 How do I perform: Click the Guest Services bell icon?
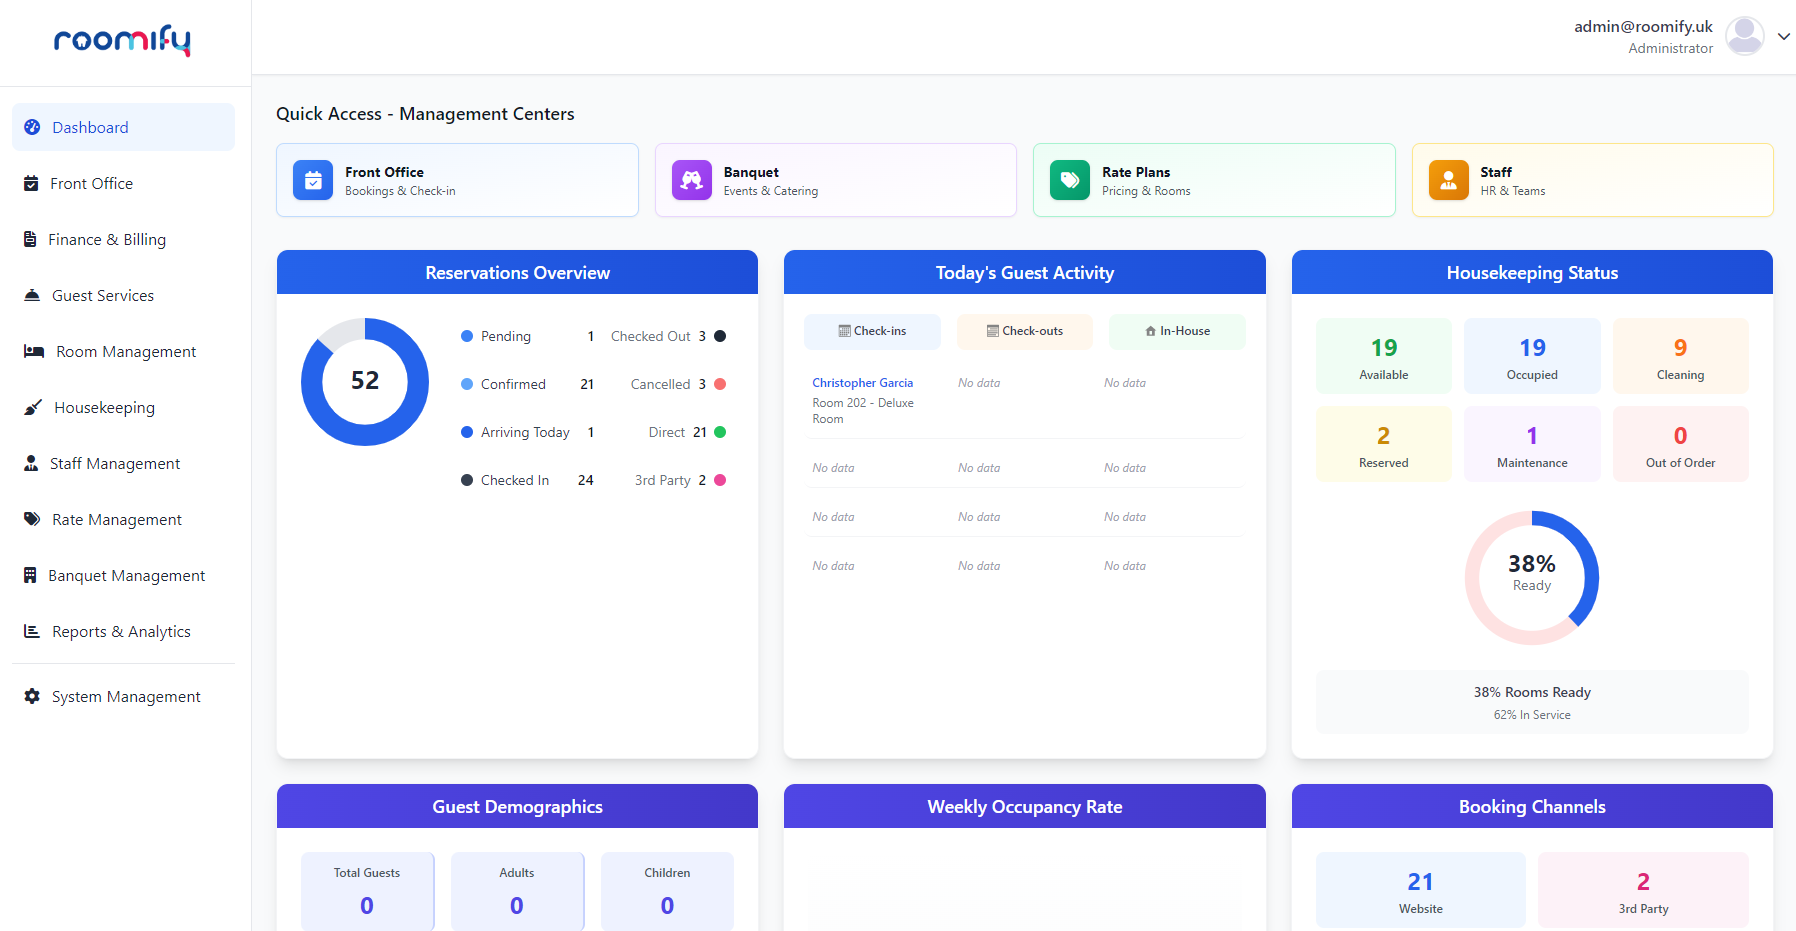point(32,295)
